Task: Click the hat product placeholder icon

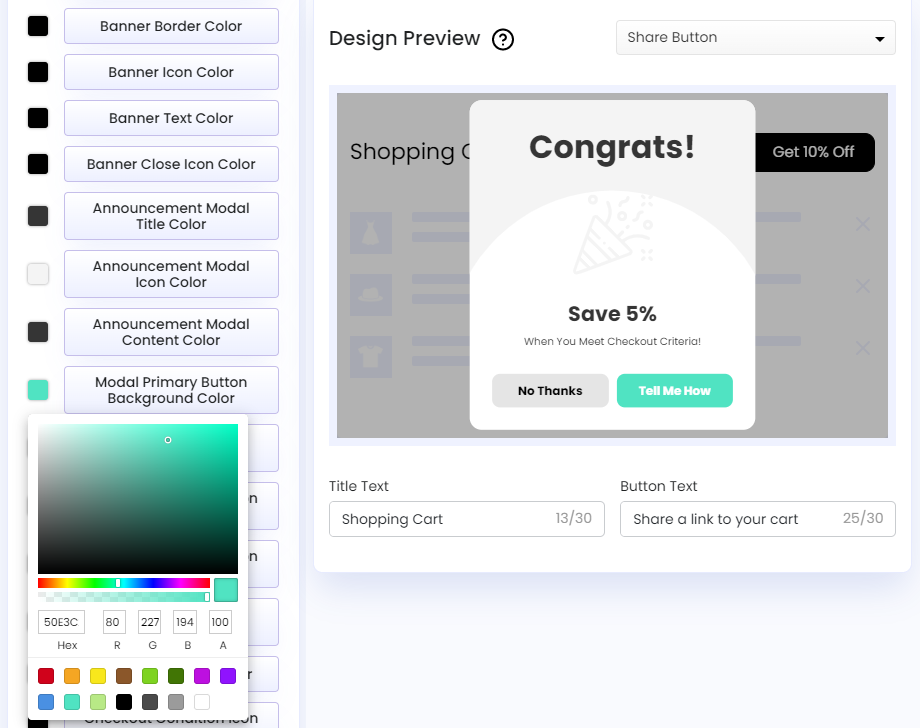Action: point(371,296)
